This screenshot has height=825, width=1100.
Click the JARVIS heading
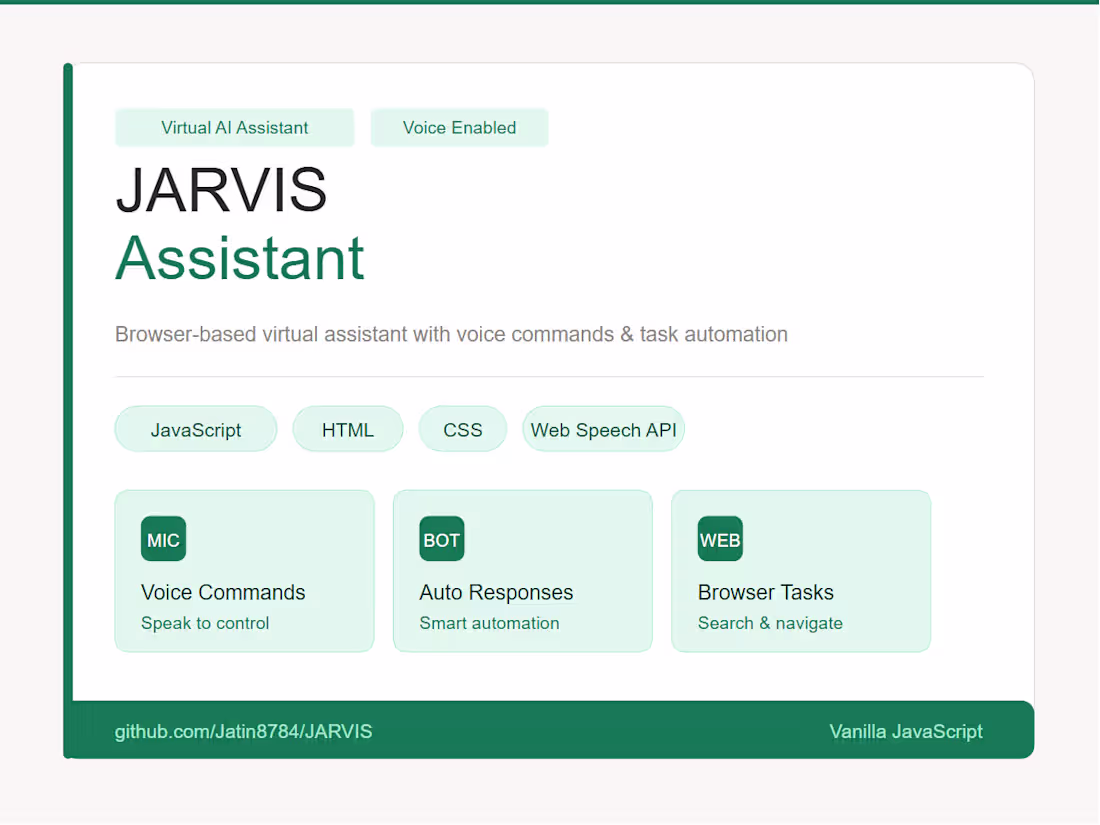point(222,190)
